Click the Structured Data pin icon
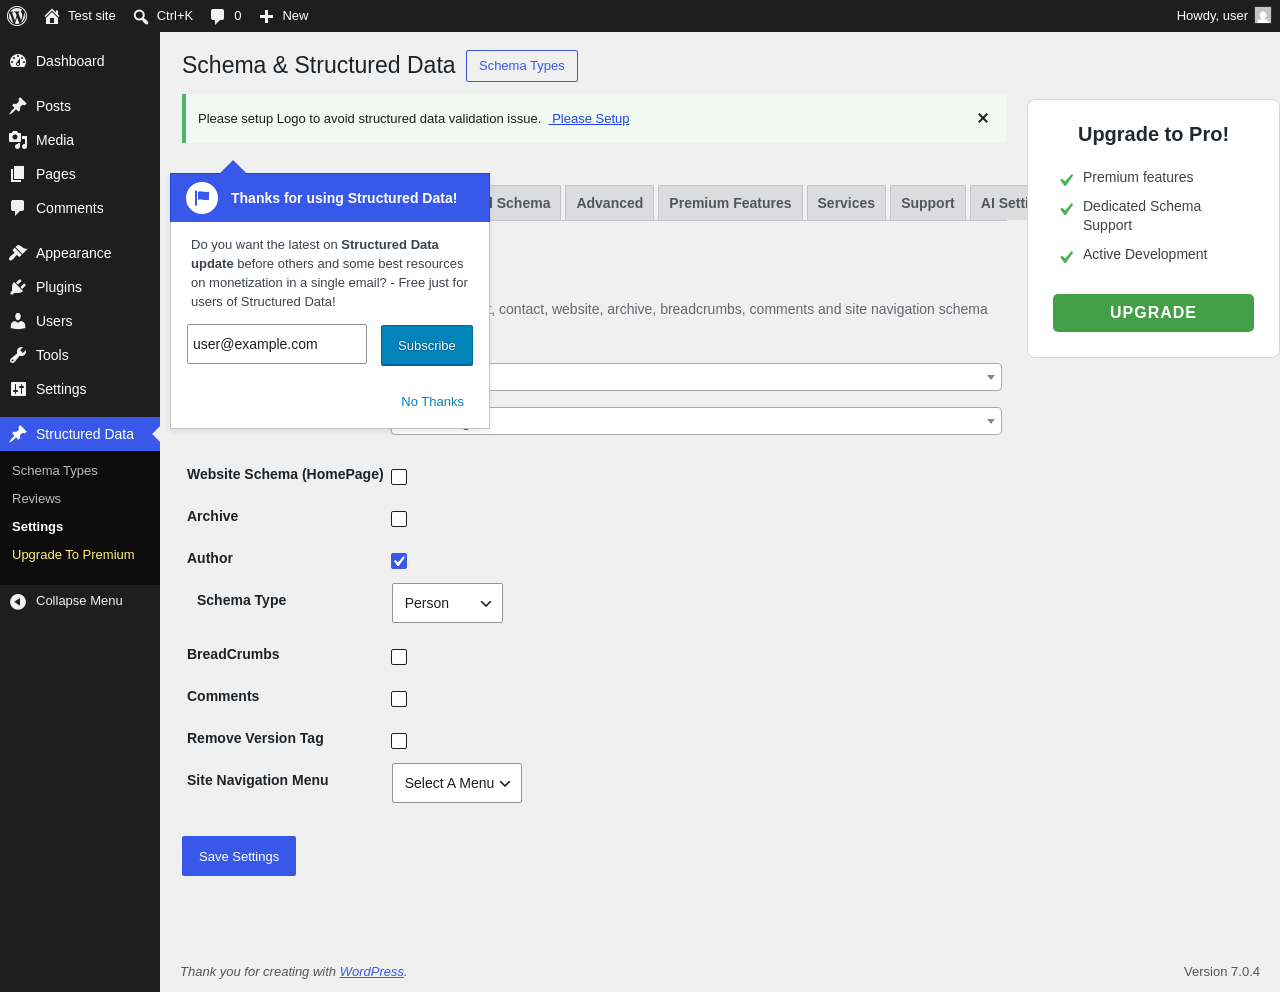The height and width of the screenshot is (992, 1280). (18, 434)
